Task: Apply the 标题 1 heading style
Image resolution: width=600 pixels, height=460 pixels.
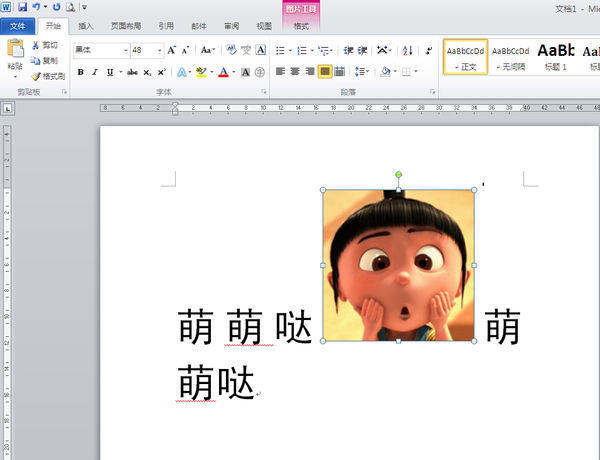Action: pos(556,57)
